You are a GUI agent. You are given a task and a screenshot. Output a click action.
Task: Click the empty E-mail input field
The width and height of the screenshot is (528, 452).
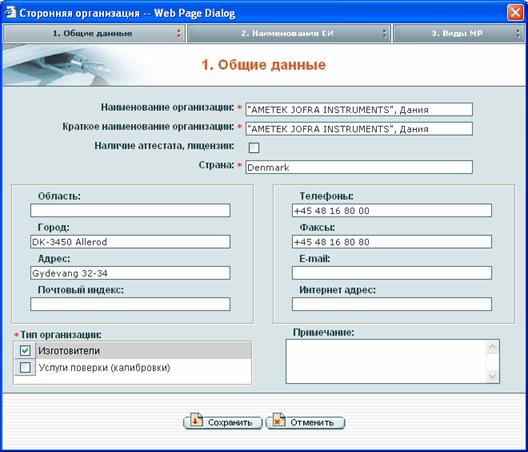tap(392, 273)
